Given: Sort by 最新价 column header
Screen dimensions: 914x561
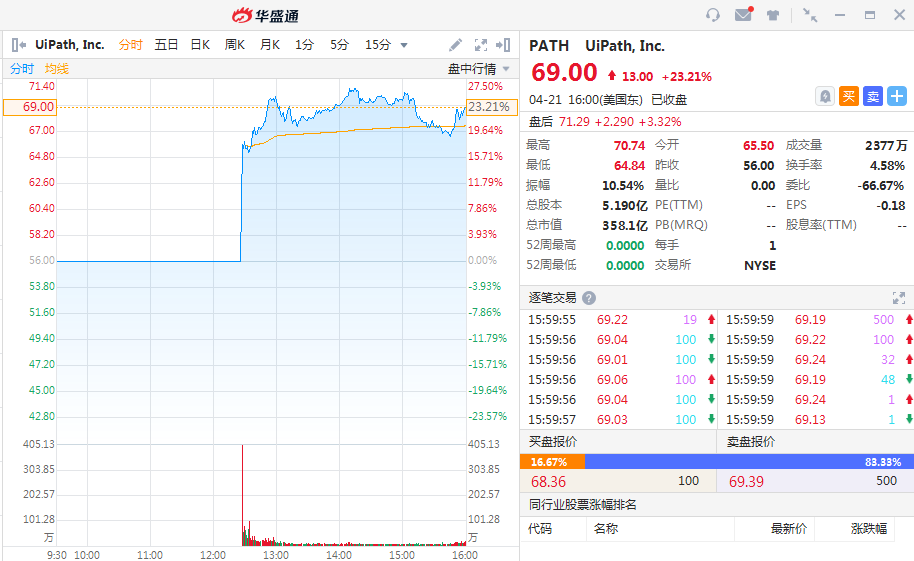Looking at the screenshot, I should point(789,529).
